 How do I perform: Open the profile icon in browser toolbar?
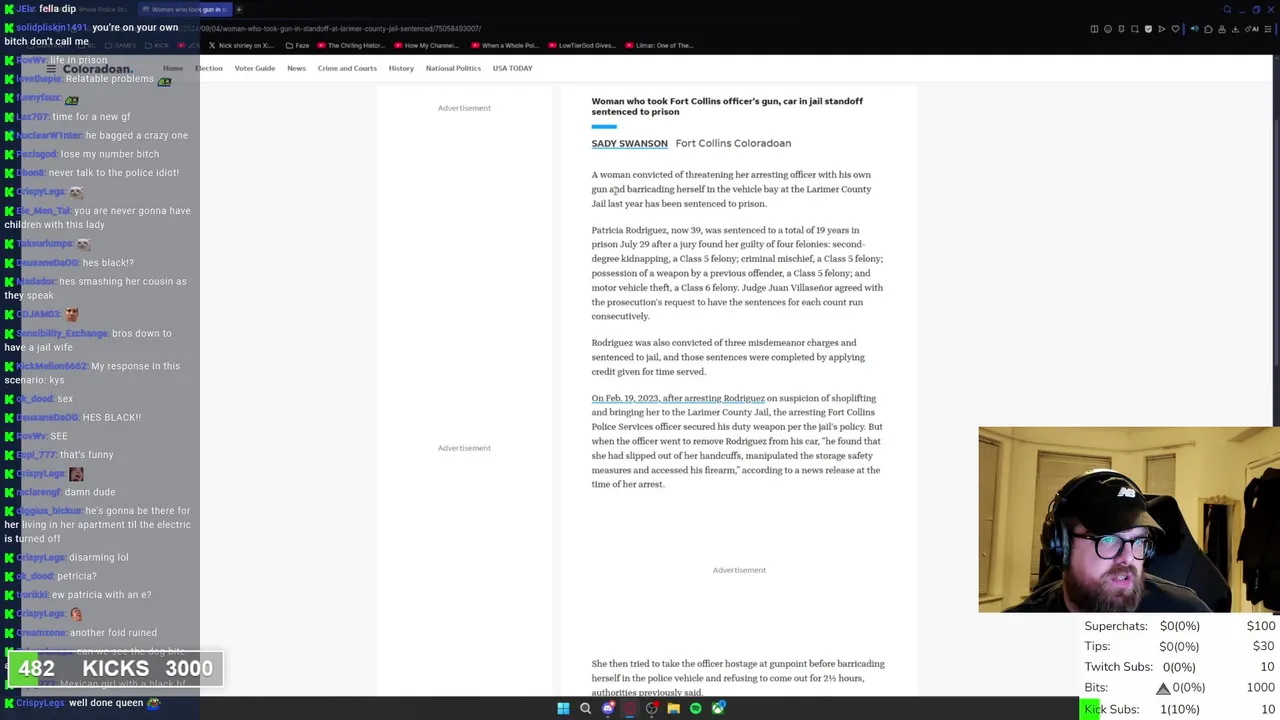click(1222, 29)
